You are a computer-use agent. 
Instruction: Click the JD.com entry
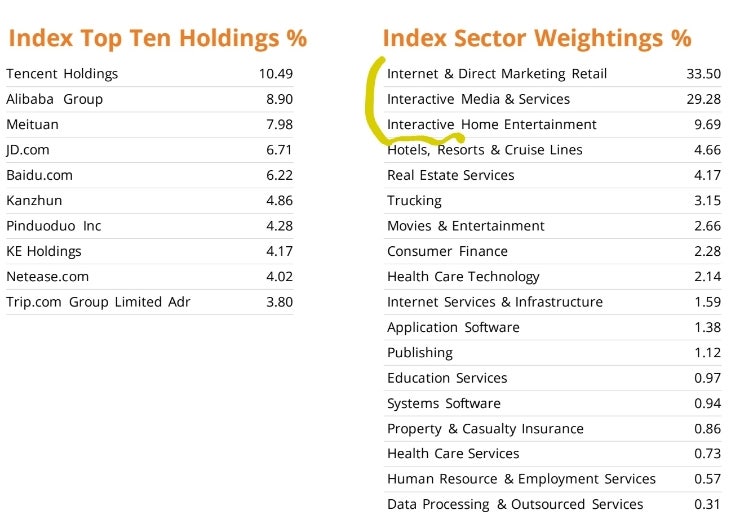[x=28, y=150]
